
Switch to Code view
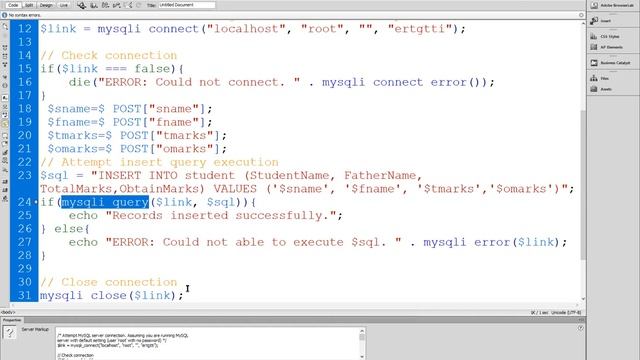(13, 5)
